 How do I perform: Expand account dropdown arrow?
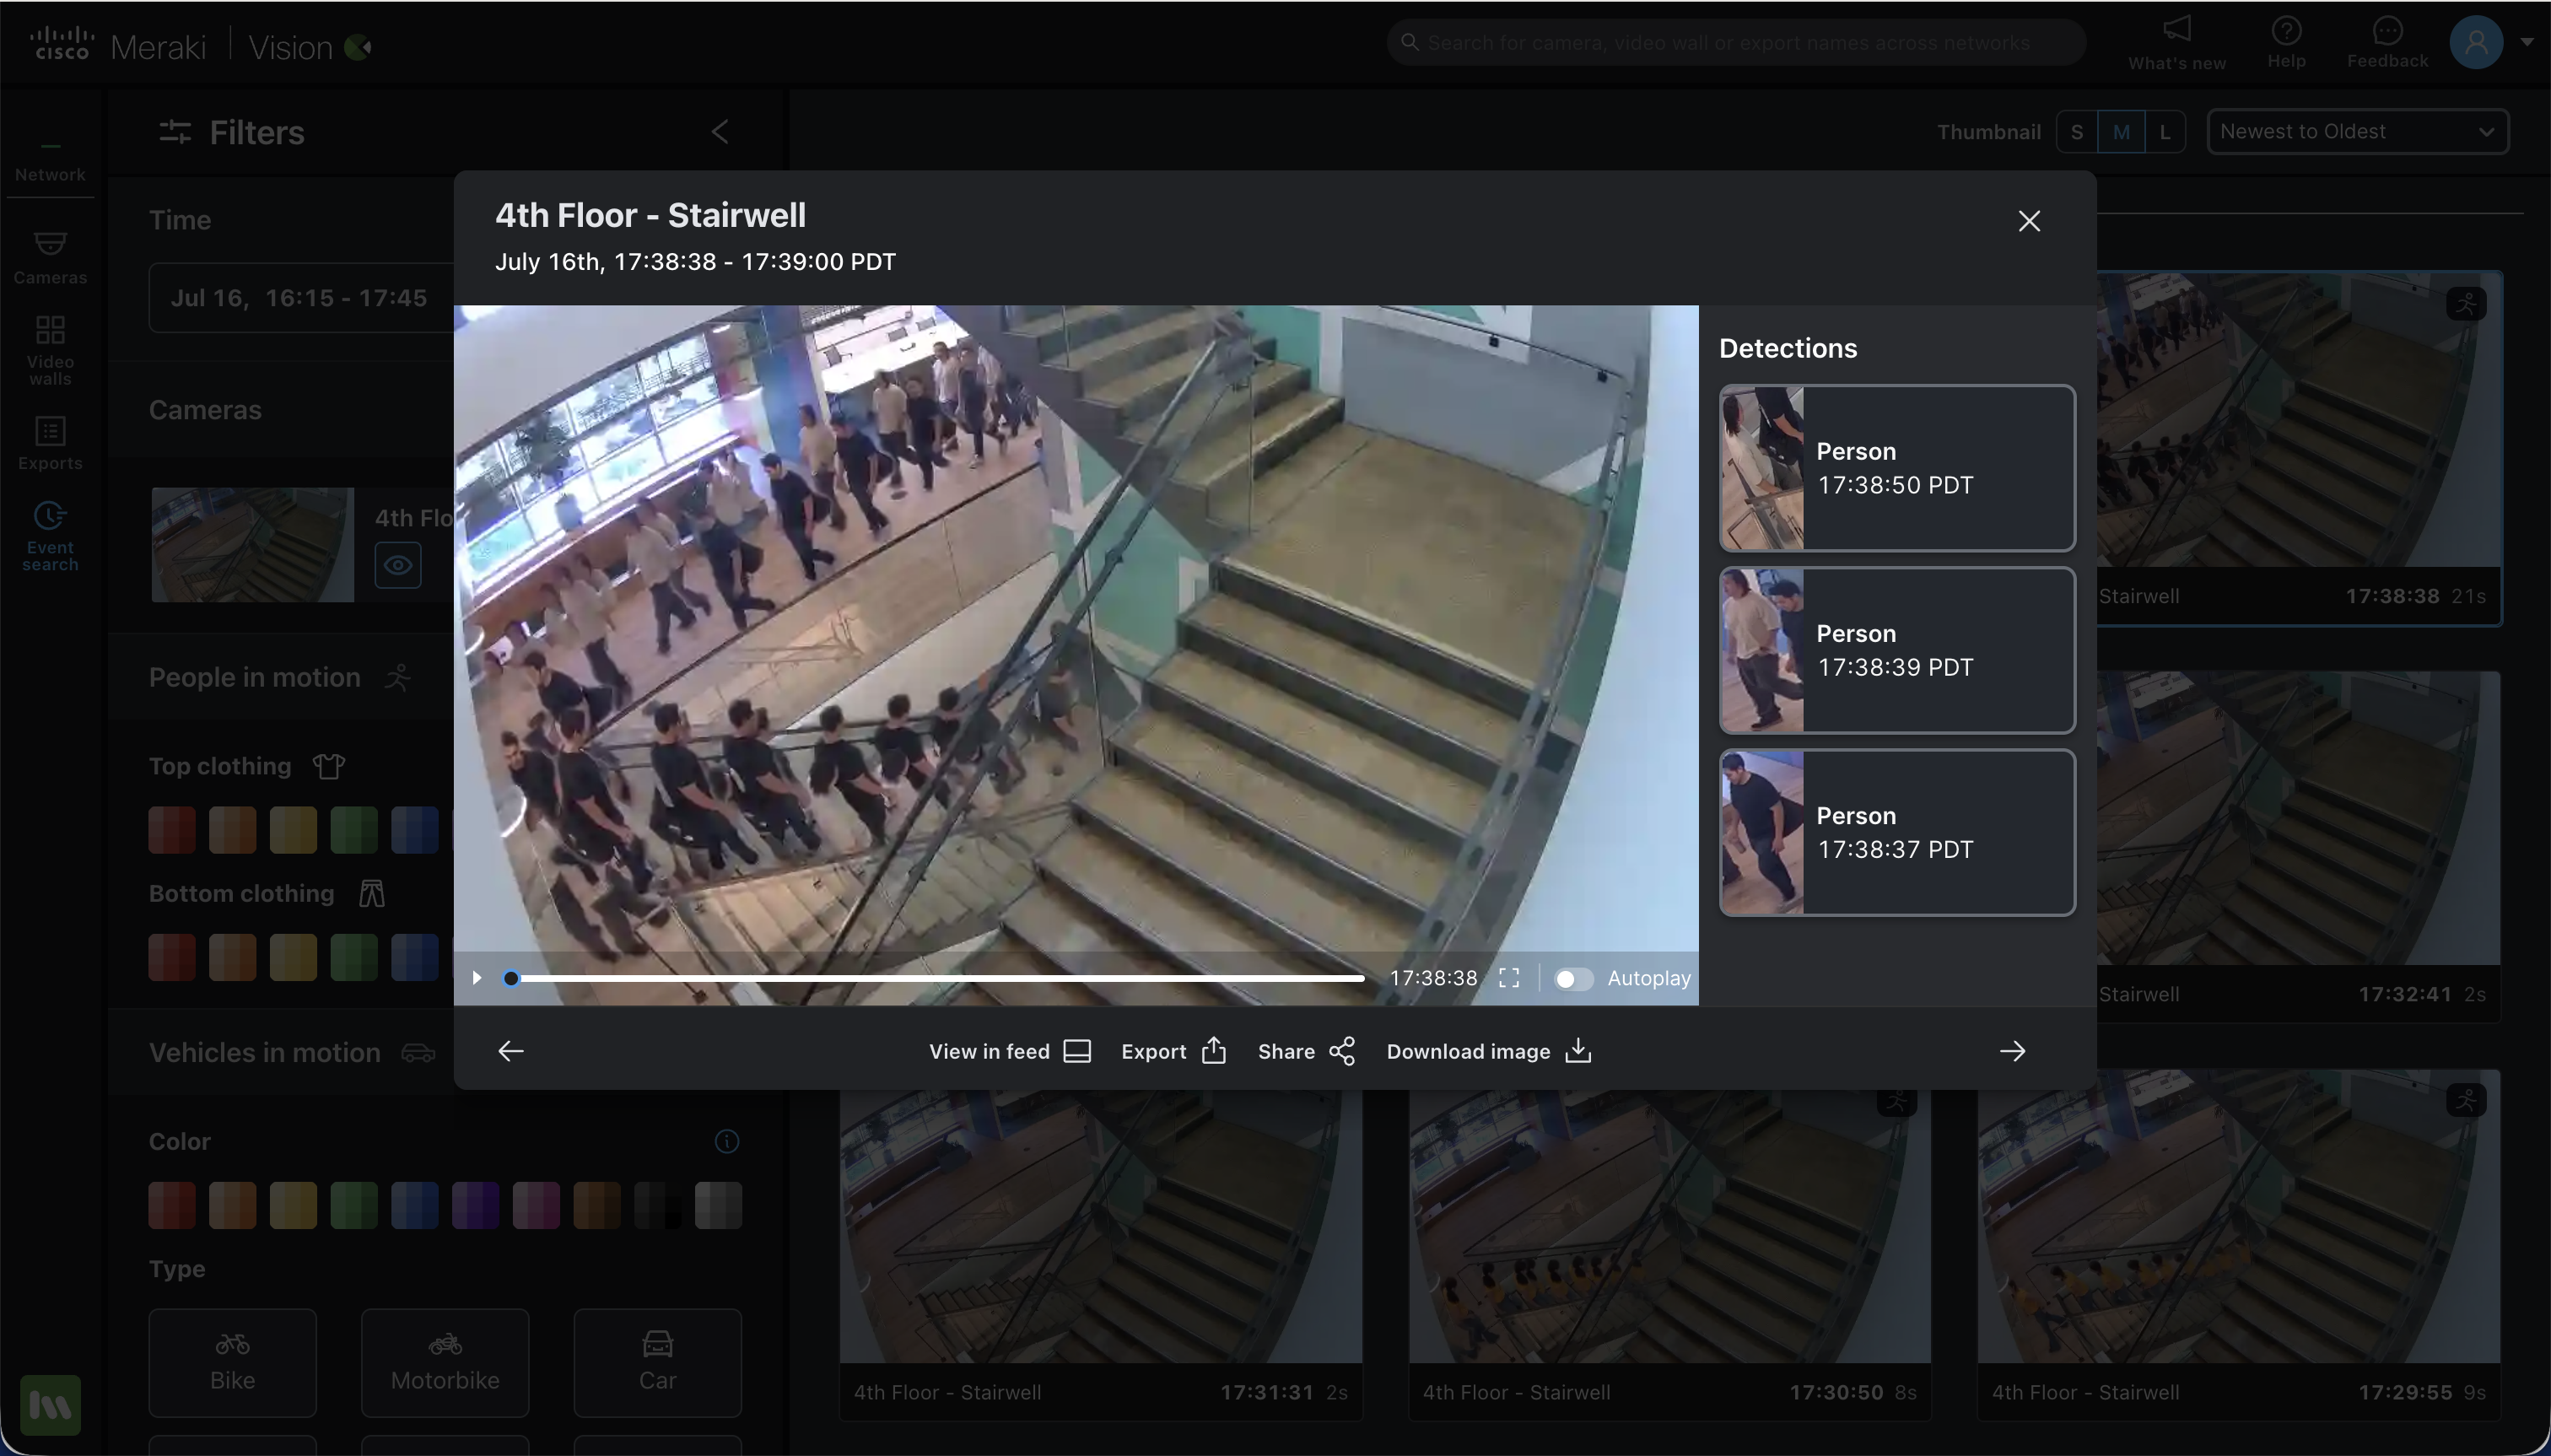click(2527, 42)
